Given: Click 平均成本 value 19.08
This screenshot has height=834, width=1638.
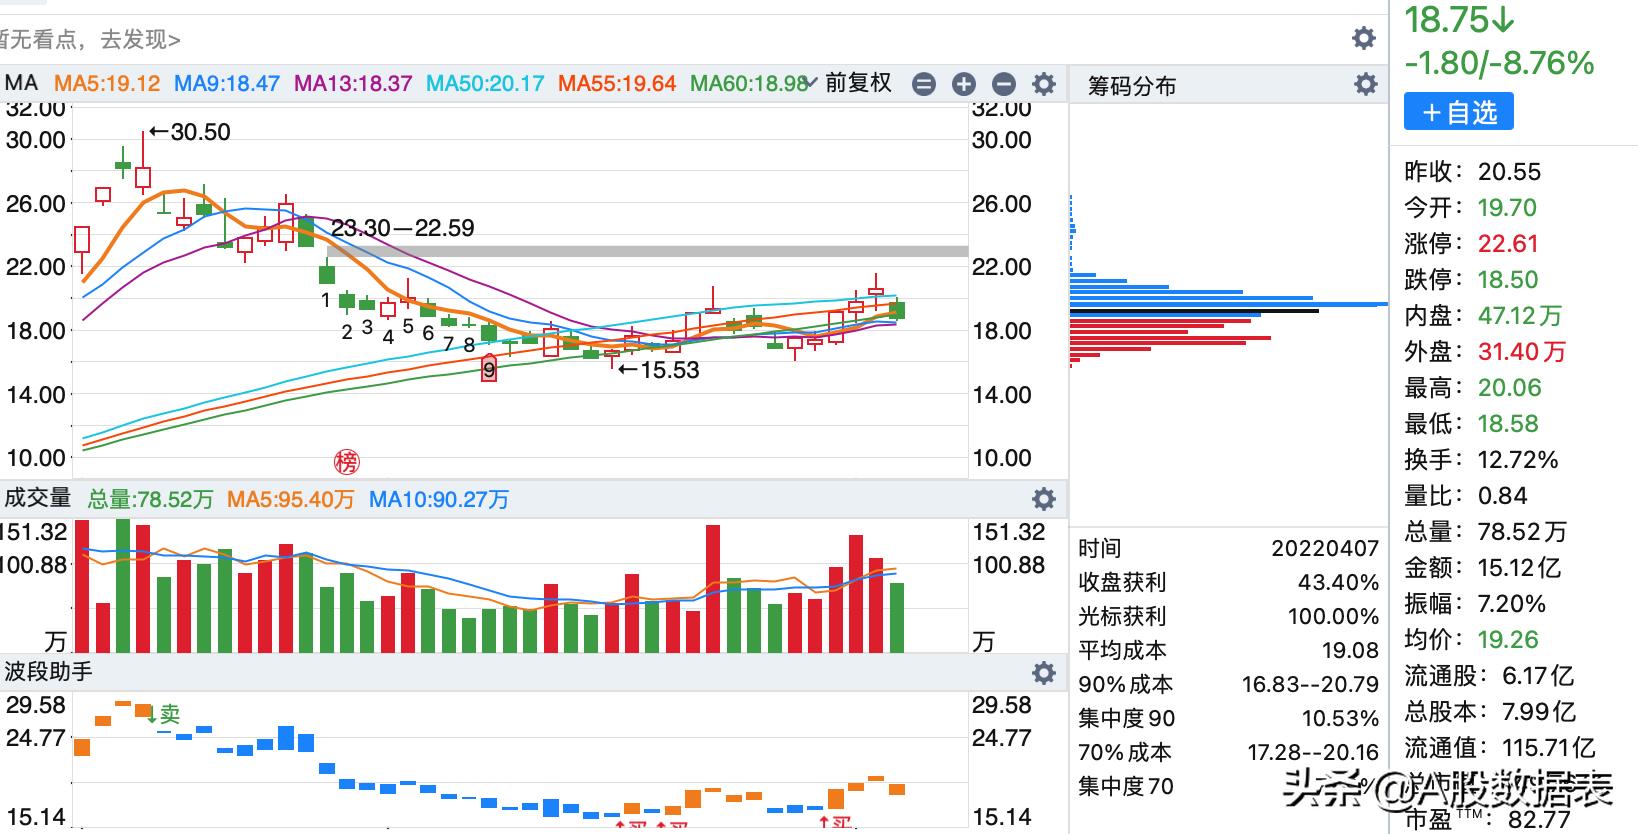Looking at the screenshot, I should point(1350,650).
